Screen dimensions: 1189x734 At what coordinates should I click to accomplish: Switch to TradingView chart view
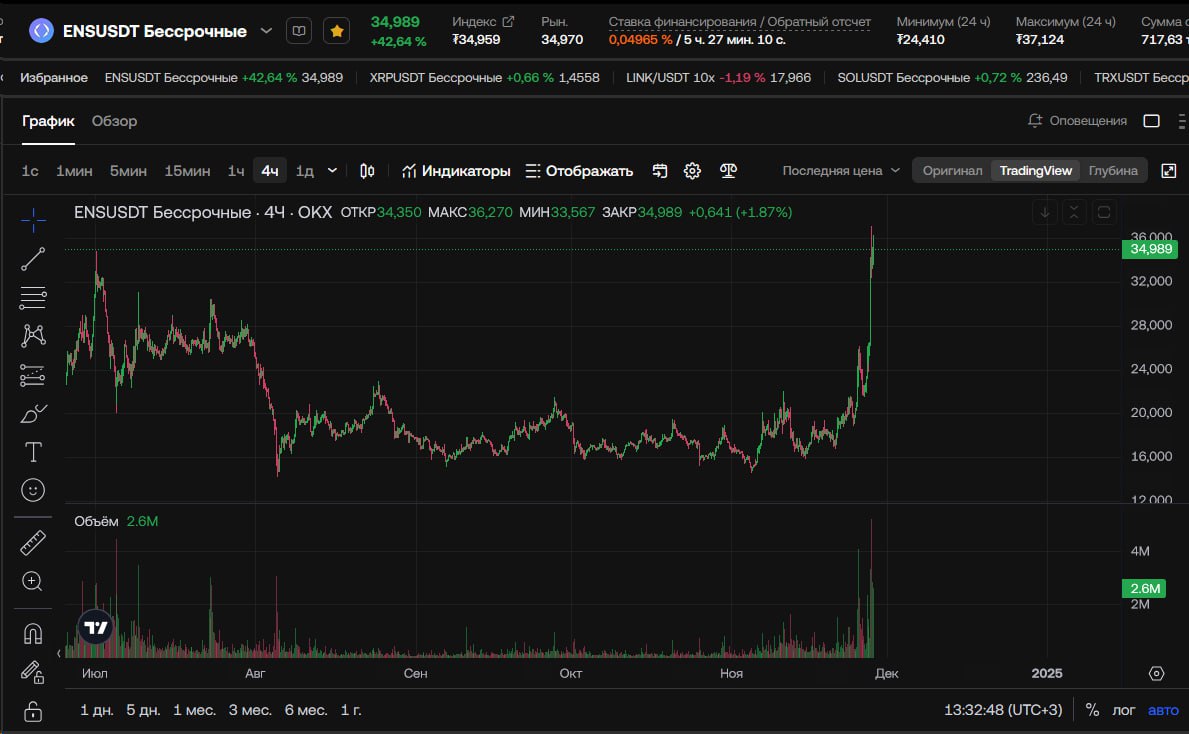click(x=1036, y=171)
